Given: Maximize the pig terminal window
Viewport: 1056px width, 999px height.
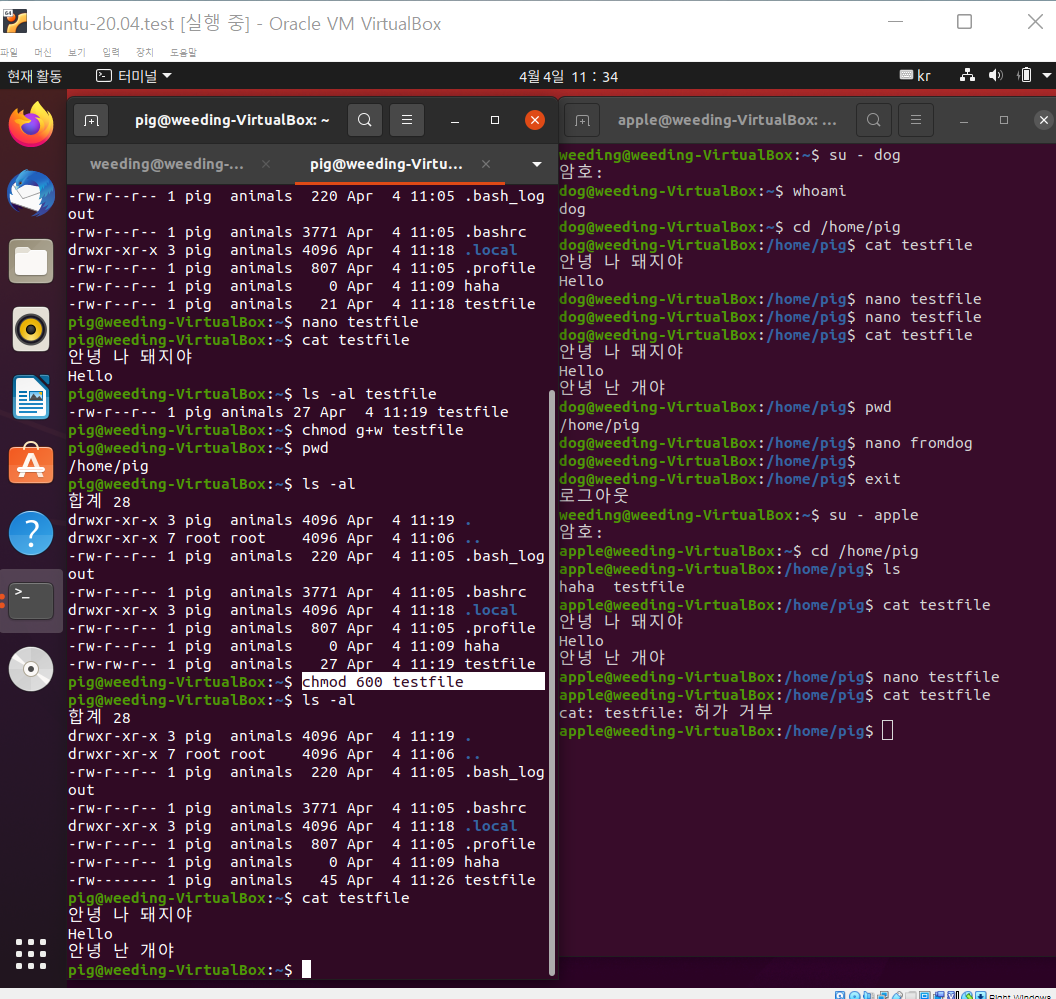Looking at the screenshot, I should click(x=495, y=120).
